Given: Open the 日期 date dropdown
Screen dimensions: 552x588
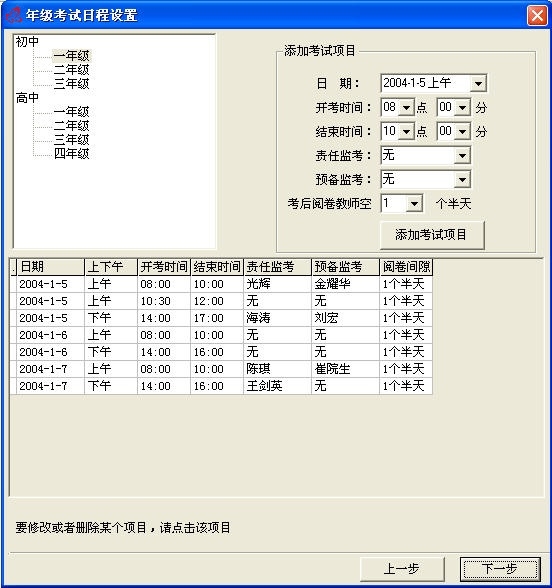Looking at the screenshot, I should tap(478, 83).
